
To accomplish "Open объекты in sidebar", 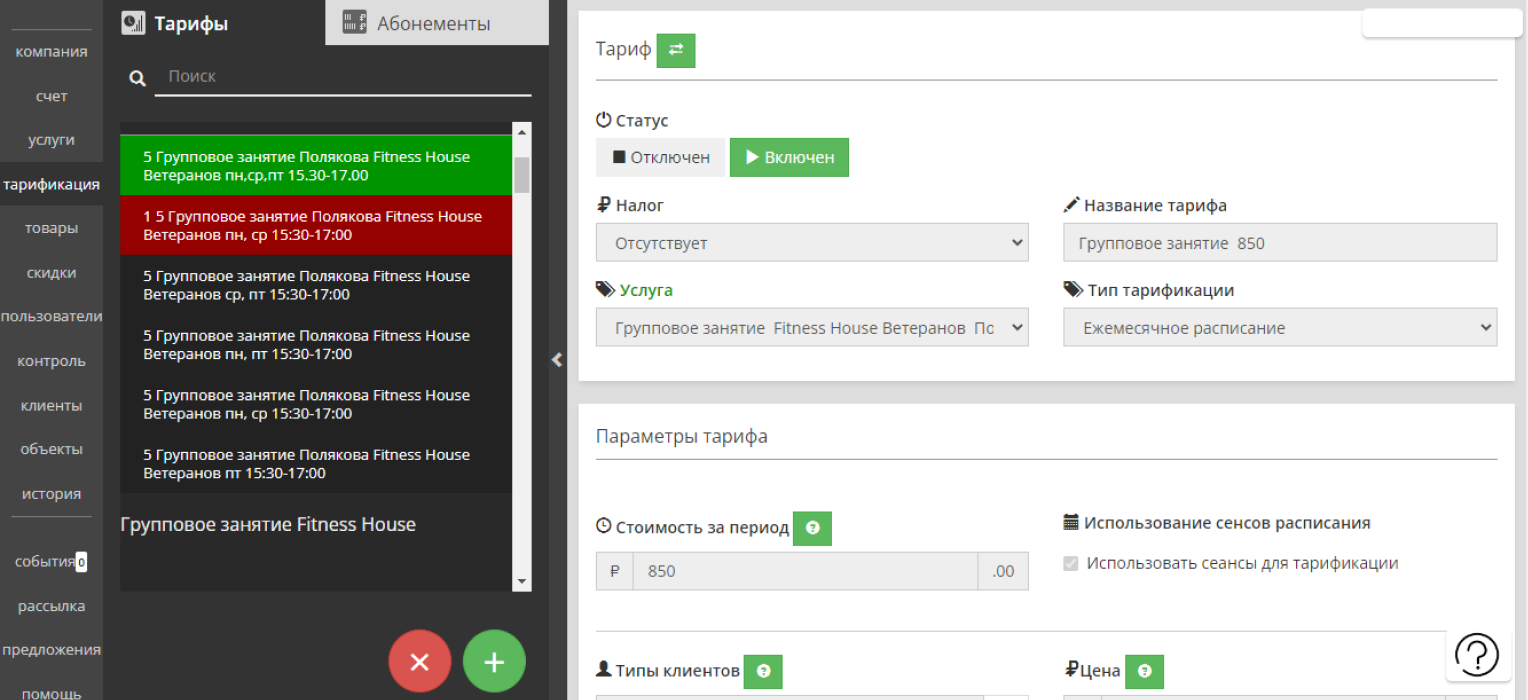I will coord(52,450).
